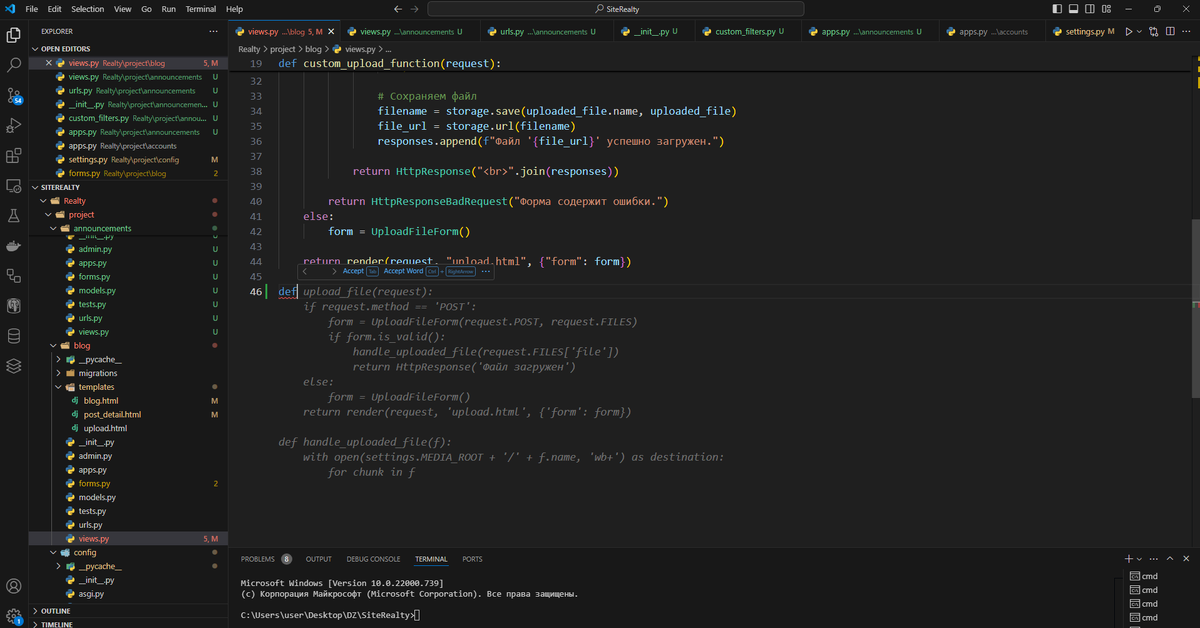Open Explorer Views and More Actions ellipsis
1200x628 pixels.
tap(214, 32)
